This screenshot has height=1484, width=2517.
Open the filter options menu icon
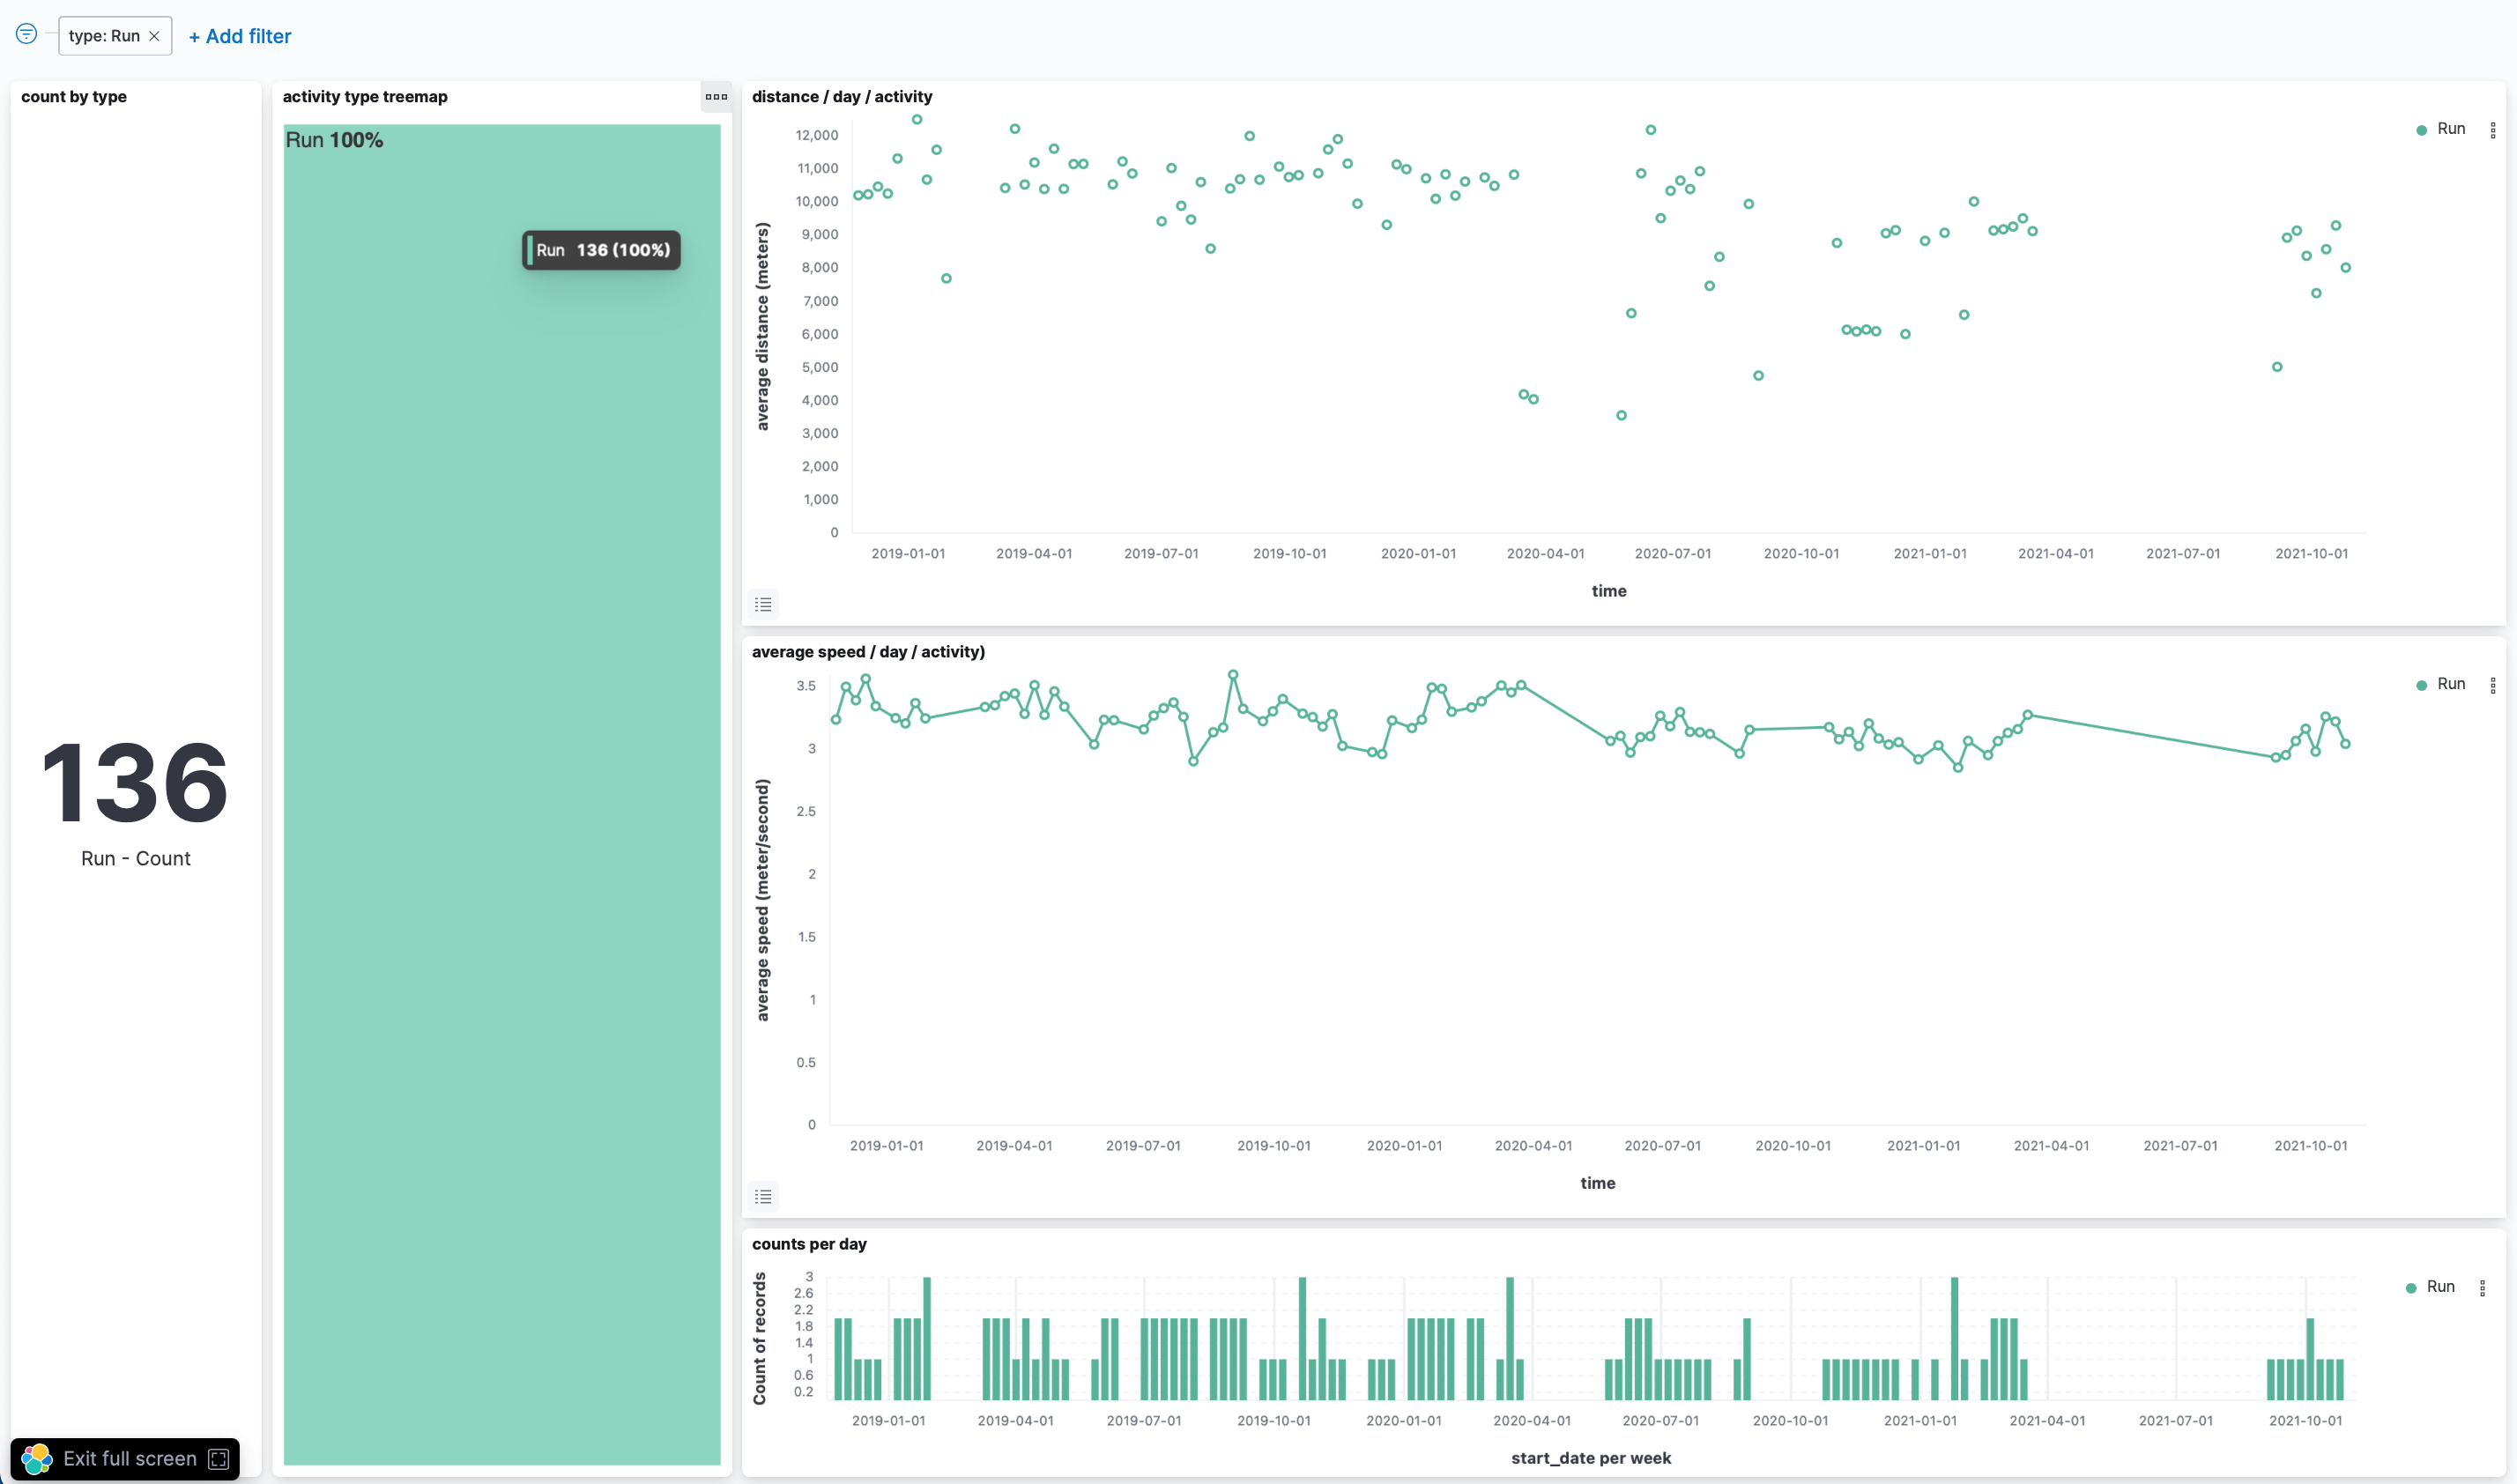27,34
